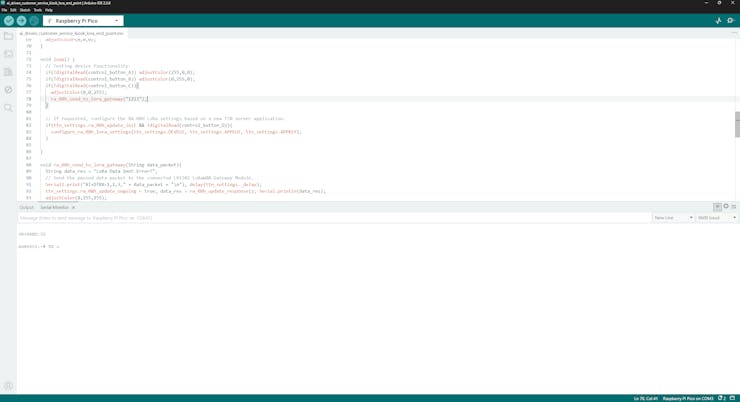Toggle autoscroll in Serial Monitor
740x402 pixels.
(x=717, y=207)
